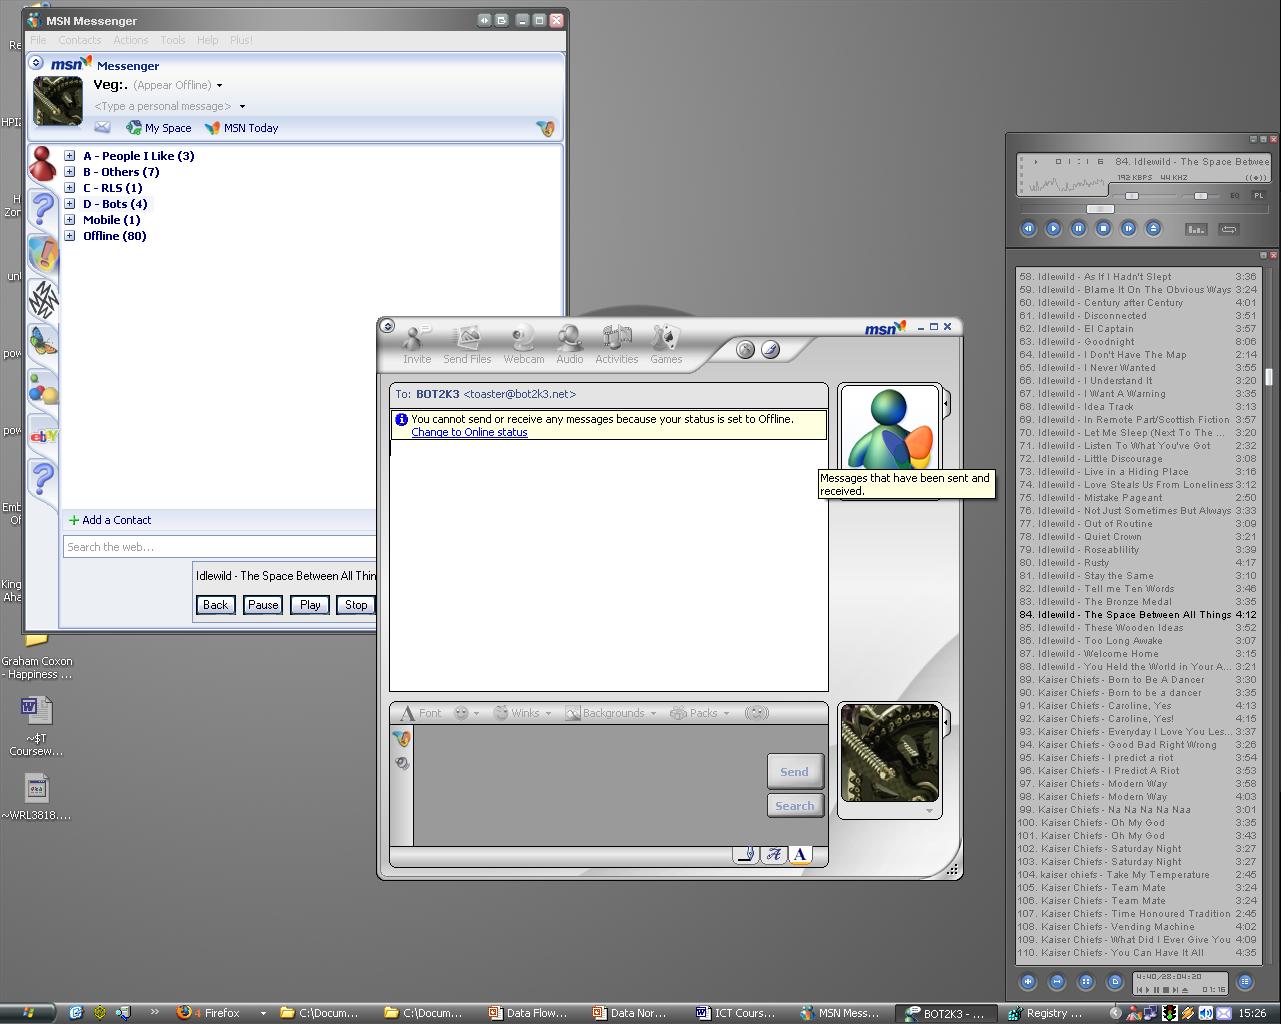Toggle repeat button in Winamp

click(x=1229, y=229)
